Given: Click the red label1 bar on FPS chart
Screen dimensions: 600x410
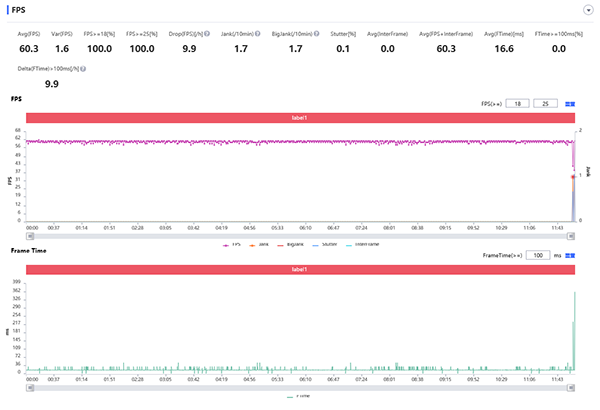Looking at the screenshot, I should coord(300,118).
